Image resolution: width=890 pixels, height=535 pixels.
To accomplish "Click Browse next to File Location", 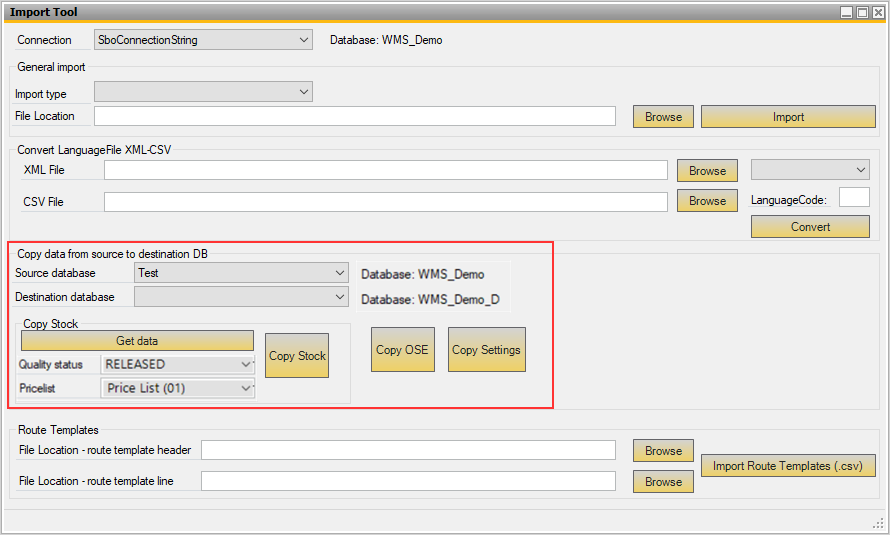I will click(x=663, y=117).
